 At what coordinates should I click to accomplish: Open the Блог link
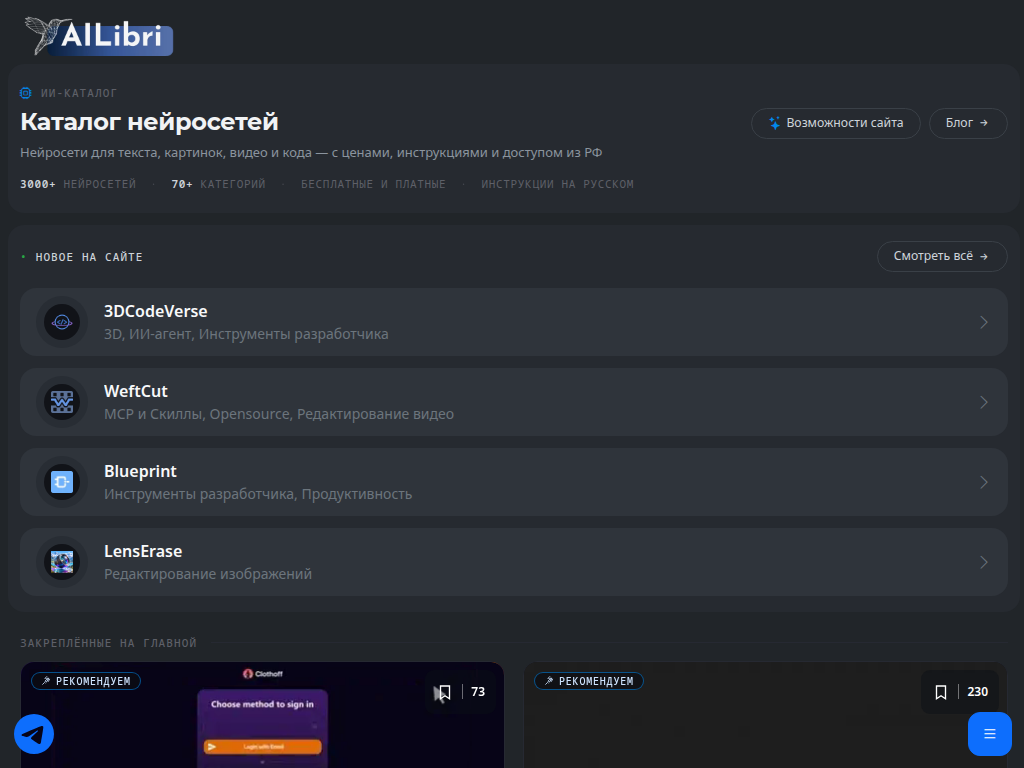tap(967, 123)
